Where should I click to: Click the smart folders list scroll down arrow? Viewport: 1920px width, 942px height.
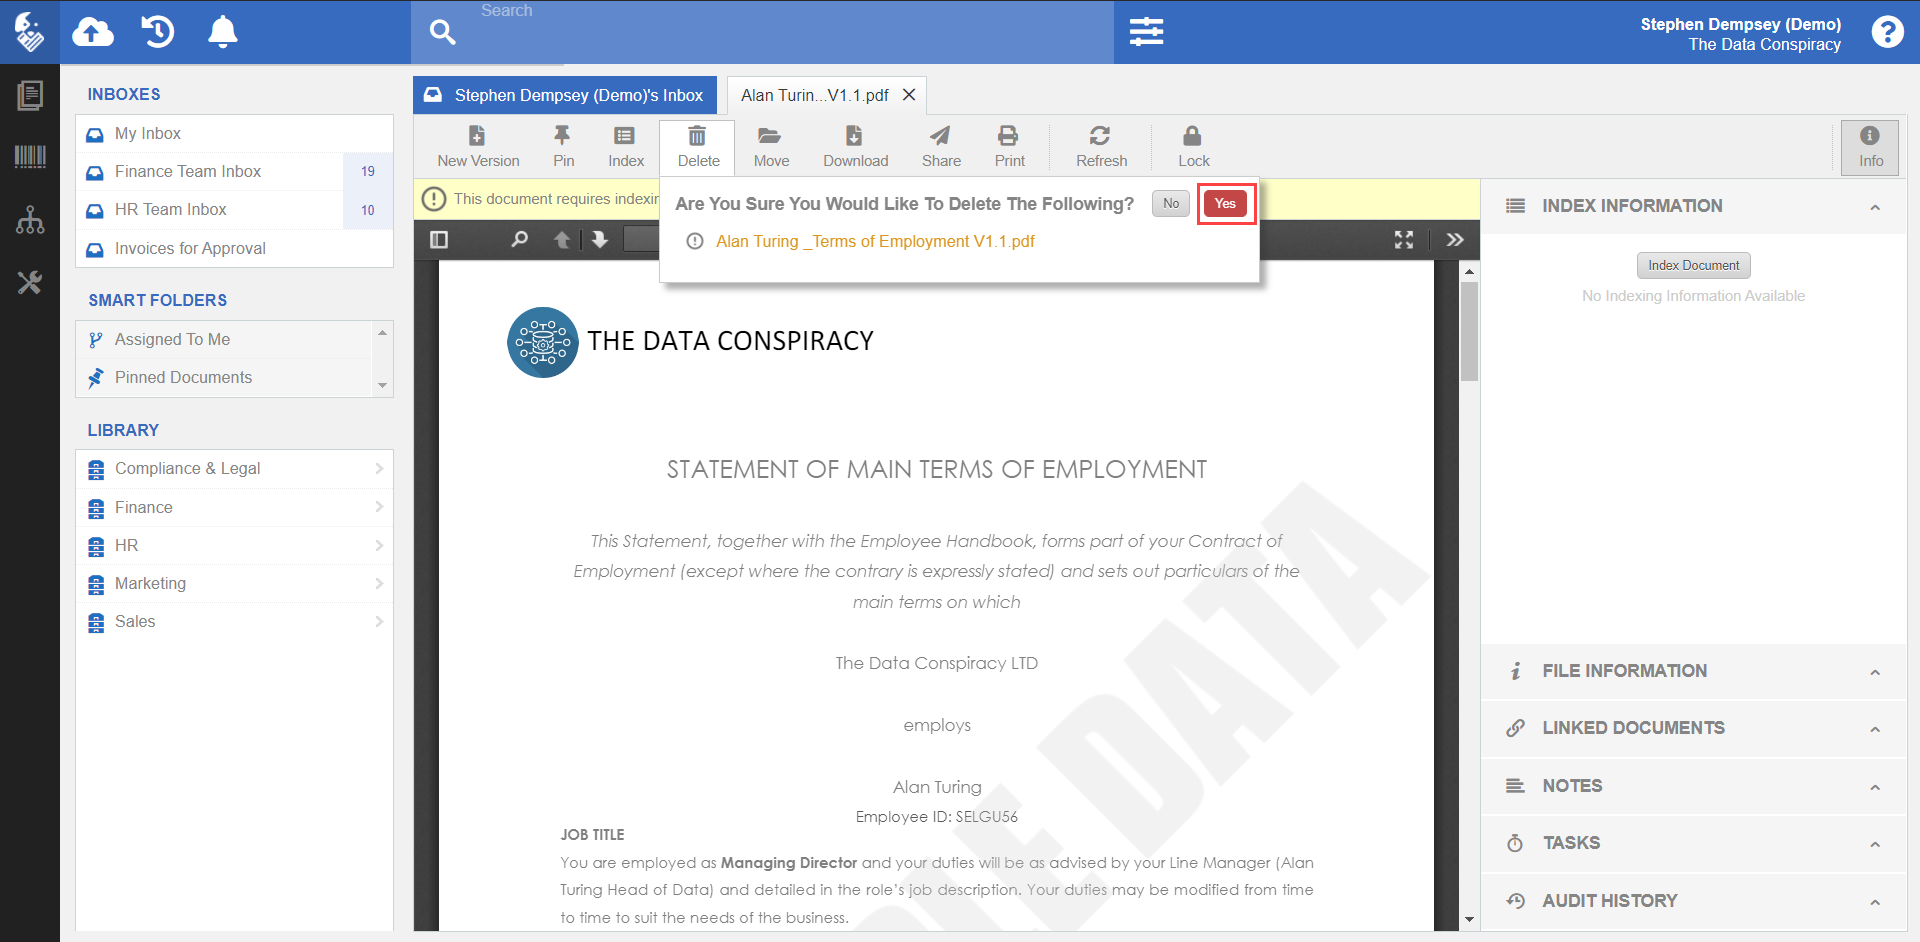click(x=382, y=385)
